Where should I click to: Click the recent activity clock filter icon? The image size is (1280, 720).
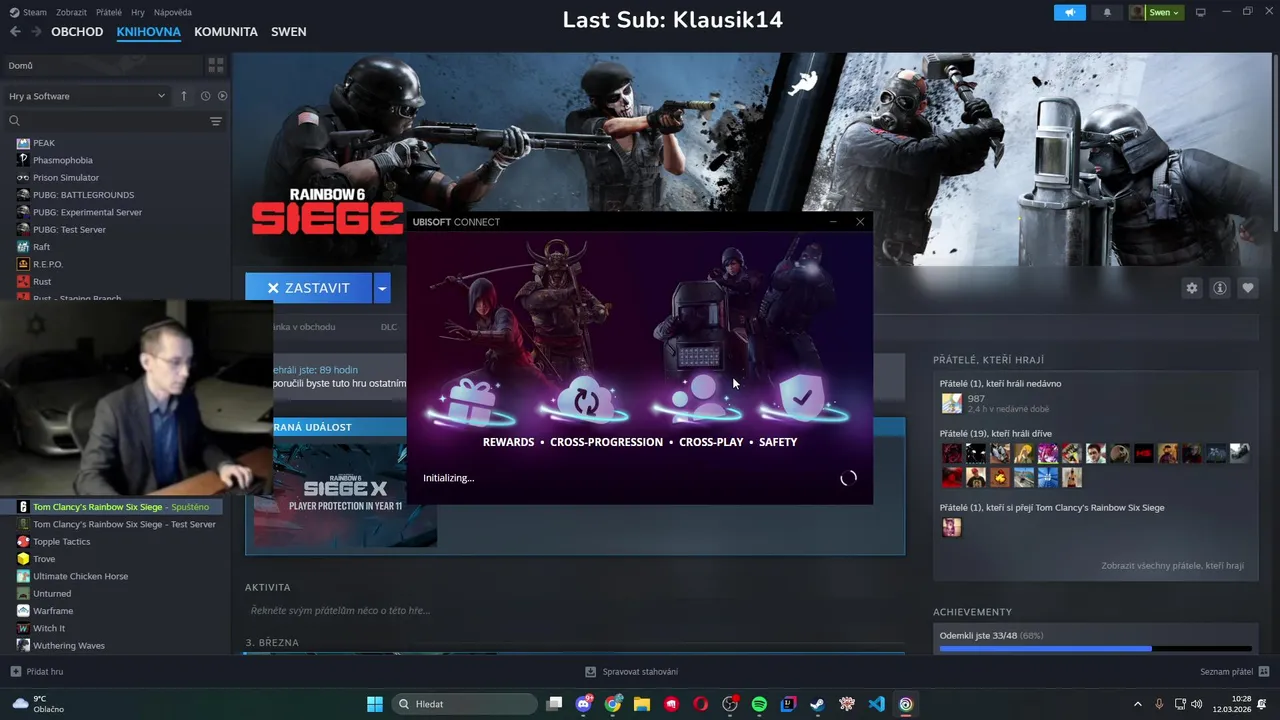point(205,96)
